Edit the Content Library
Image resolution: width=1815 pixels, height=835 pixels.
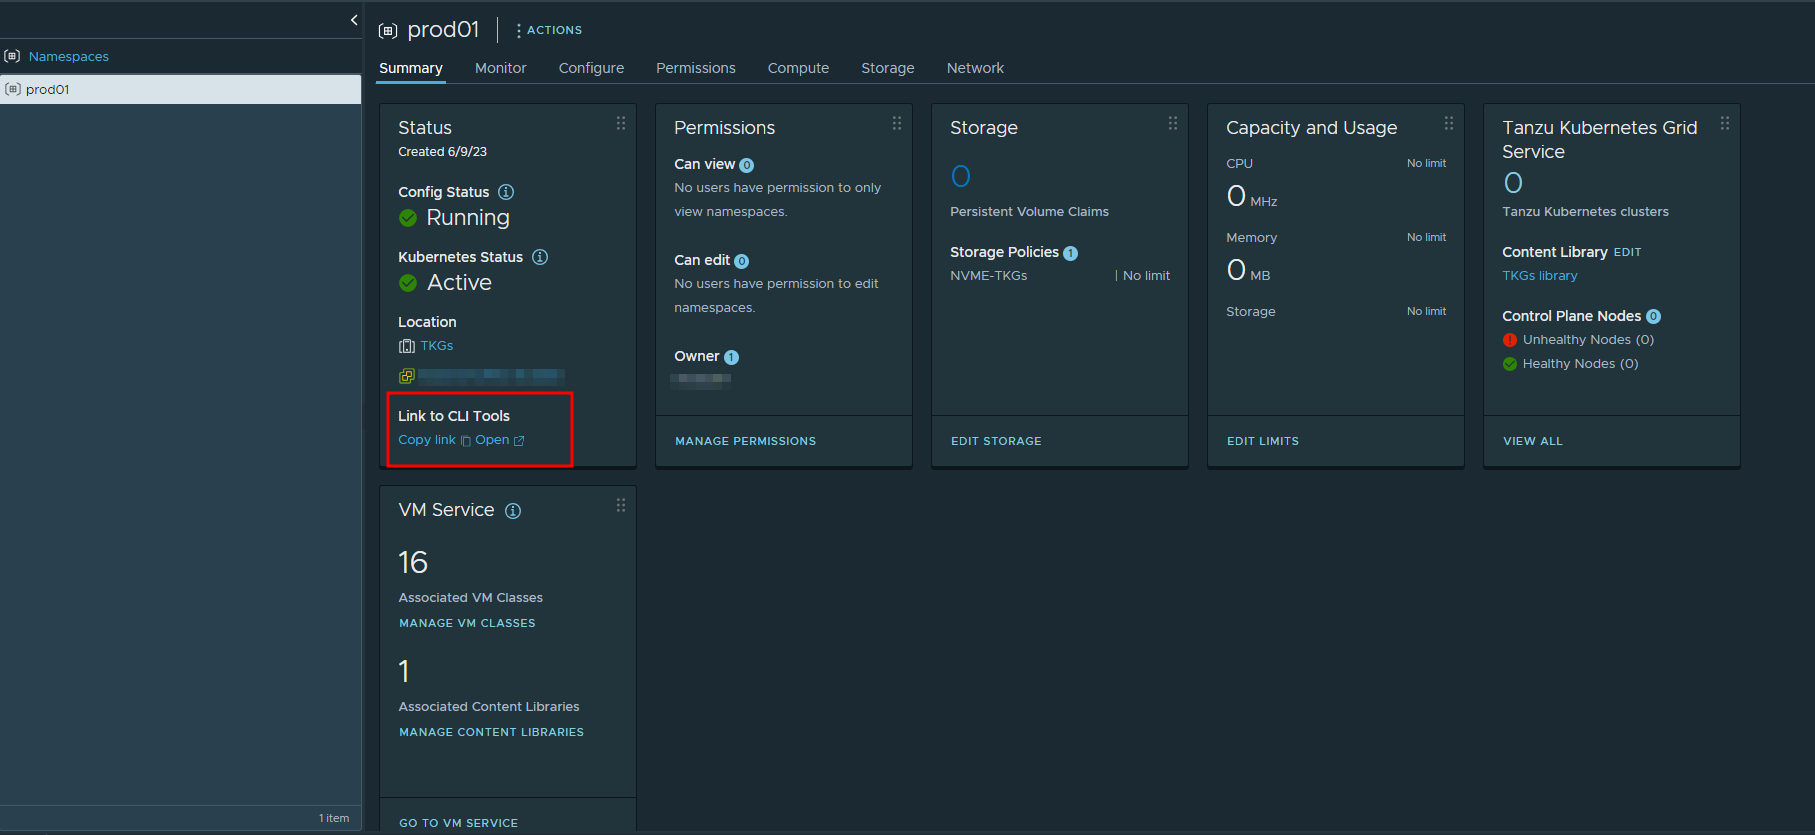pyautogui.click(x=1627, y=252)
